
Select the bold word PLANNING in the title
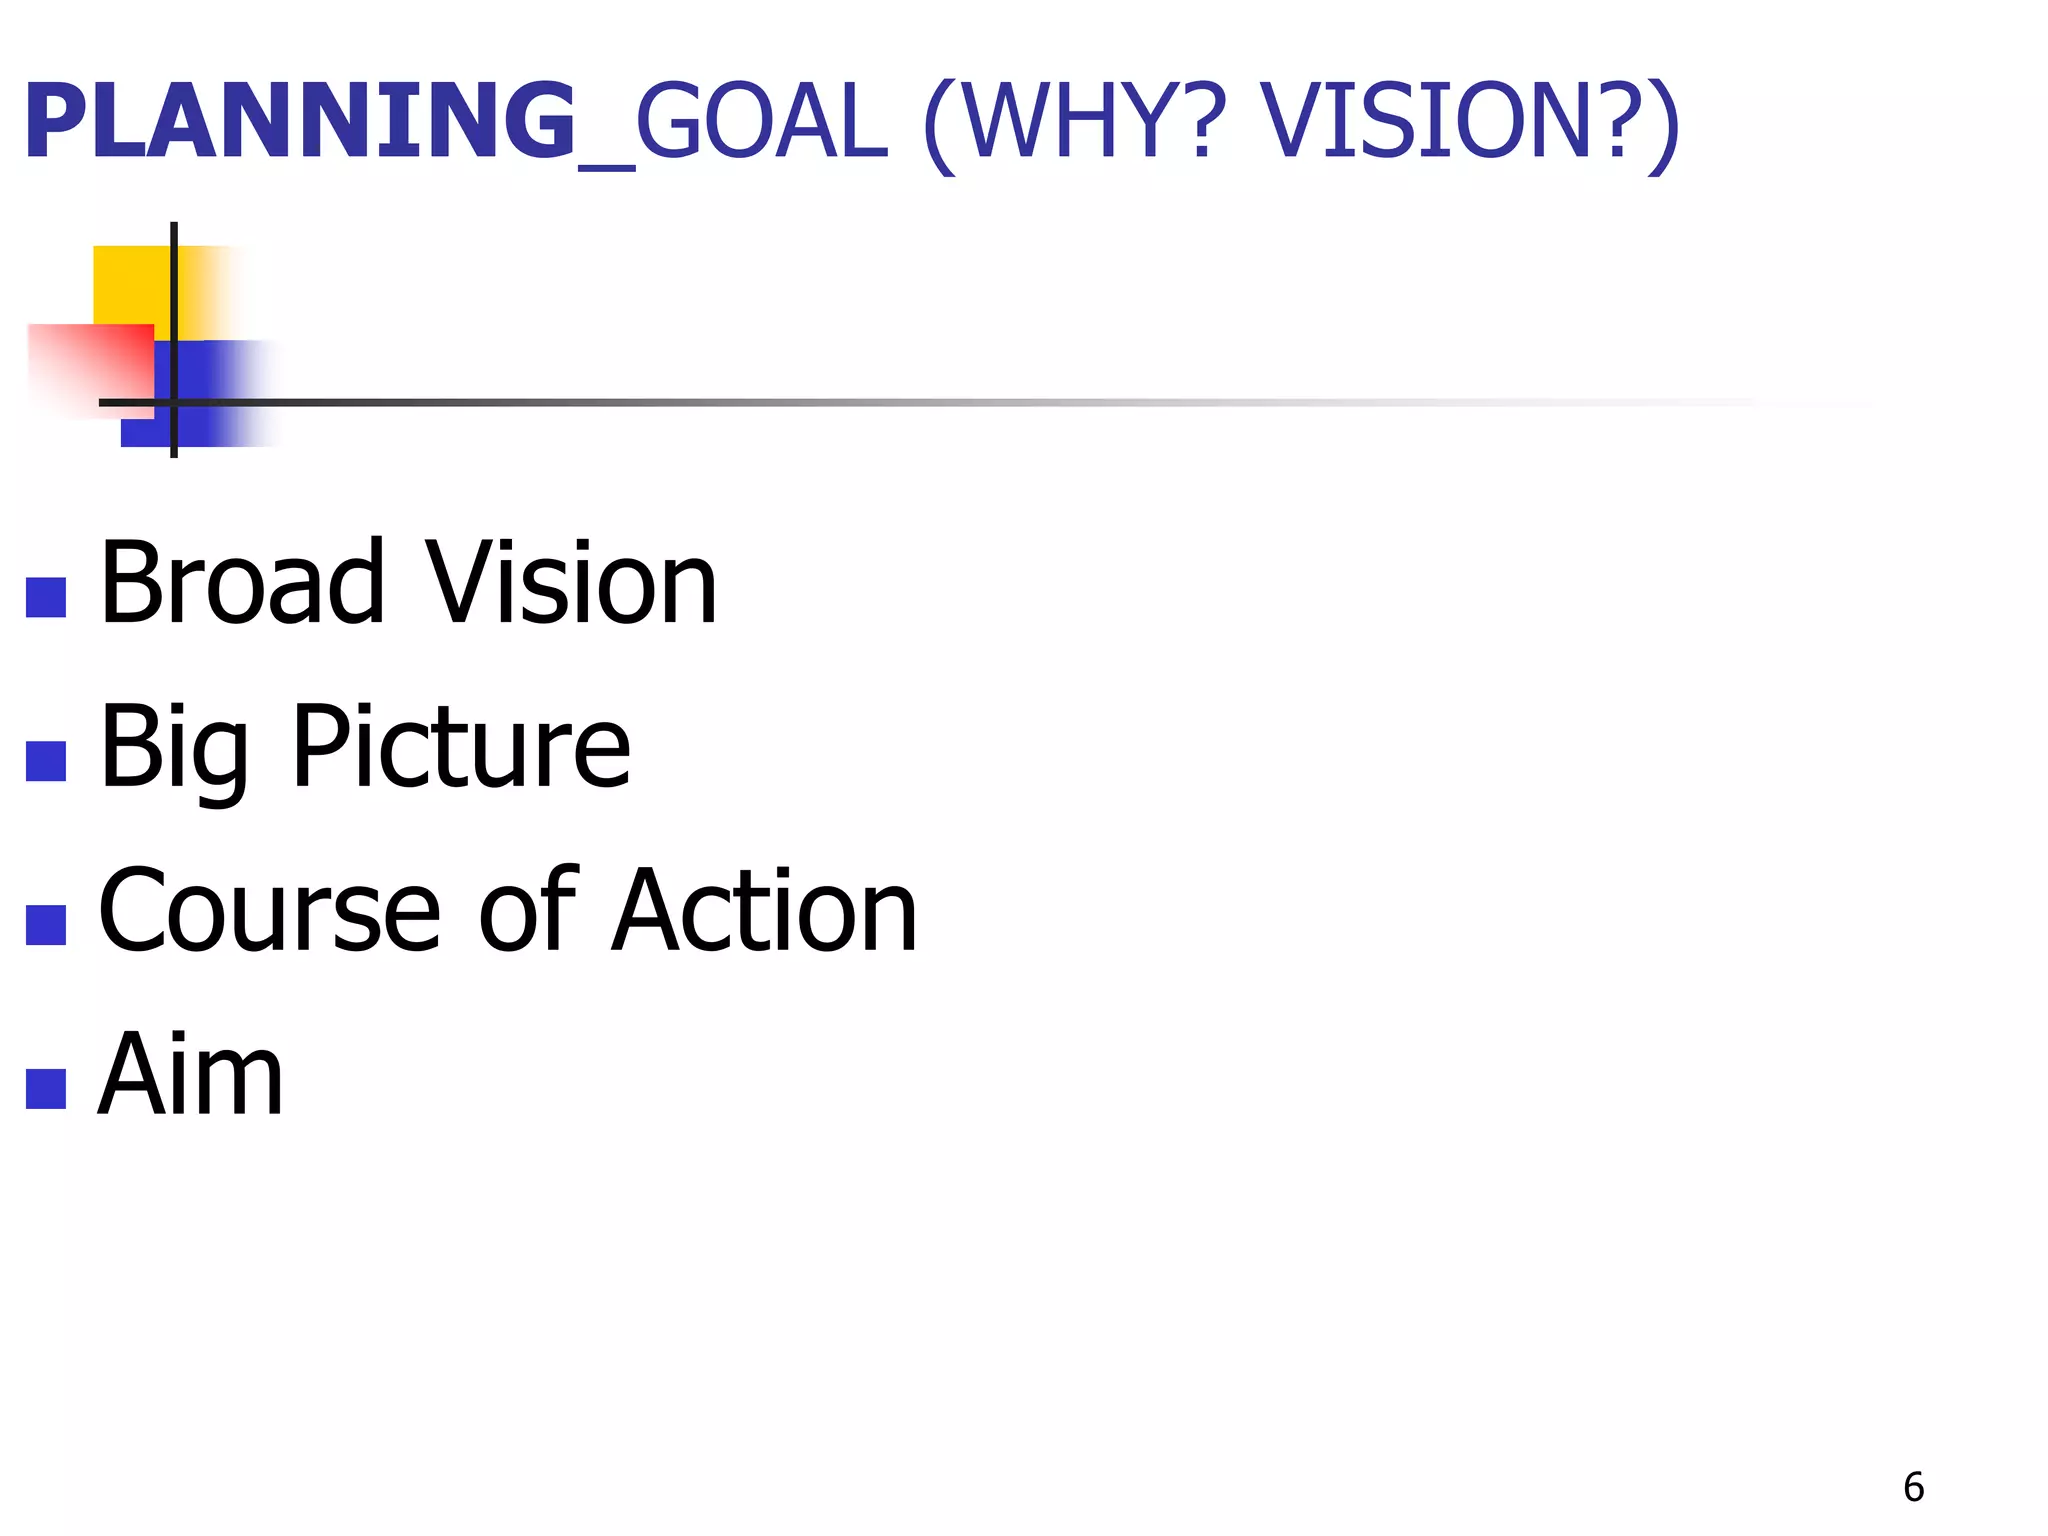tap(300, 122)
